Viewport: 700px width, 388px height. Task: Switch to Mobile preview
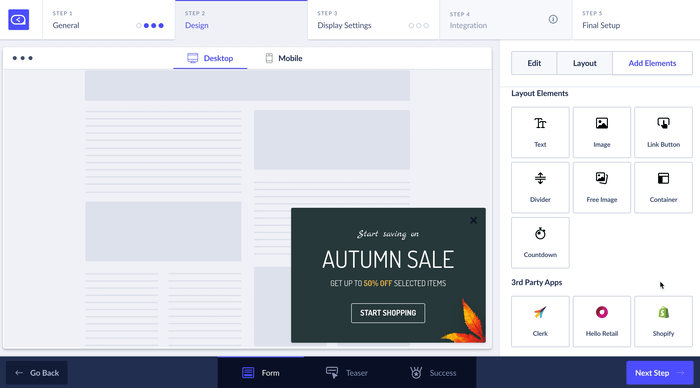click(284, 58)
